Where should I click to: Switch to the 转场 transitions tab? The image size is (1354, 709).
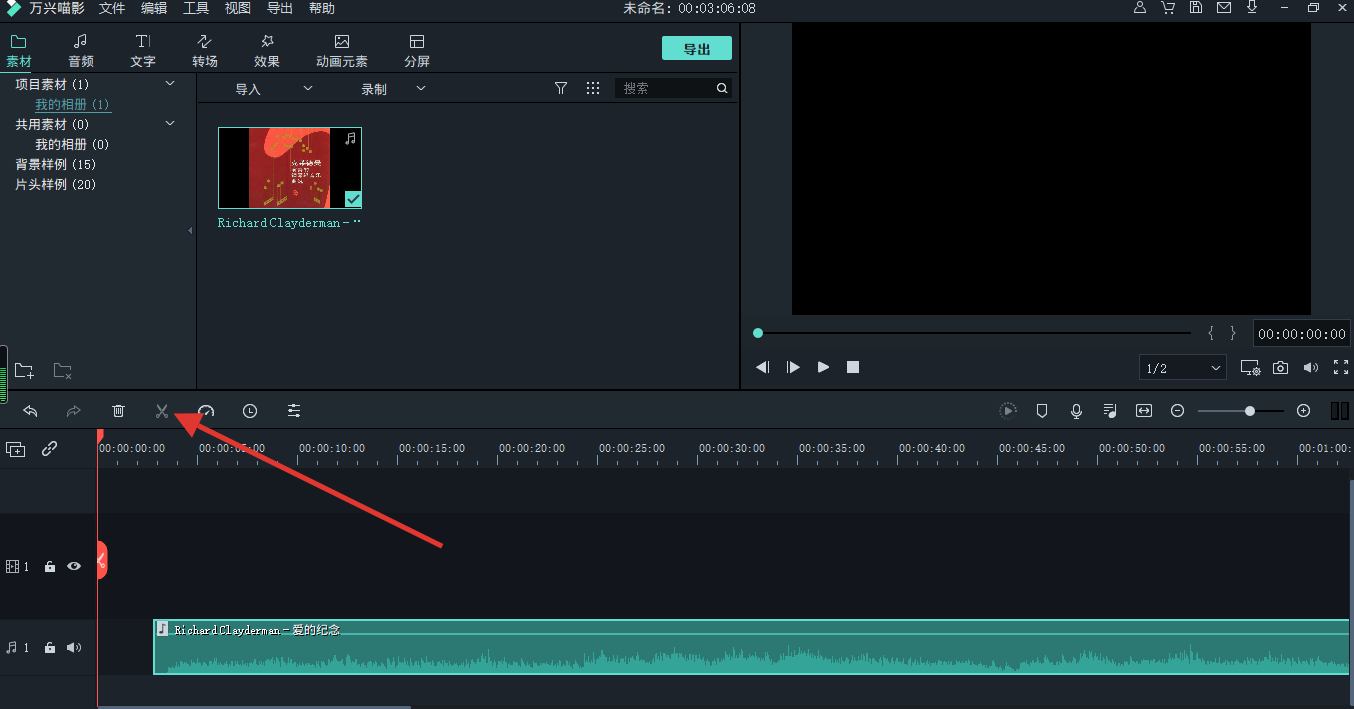point(205,50)
